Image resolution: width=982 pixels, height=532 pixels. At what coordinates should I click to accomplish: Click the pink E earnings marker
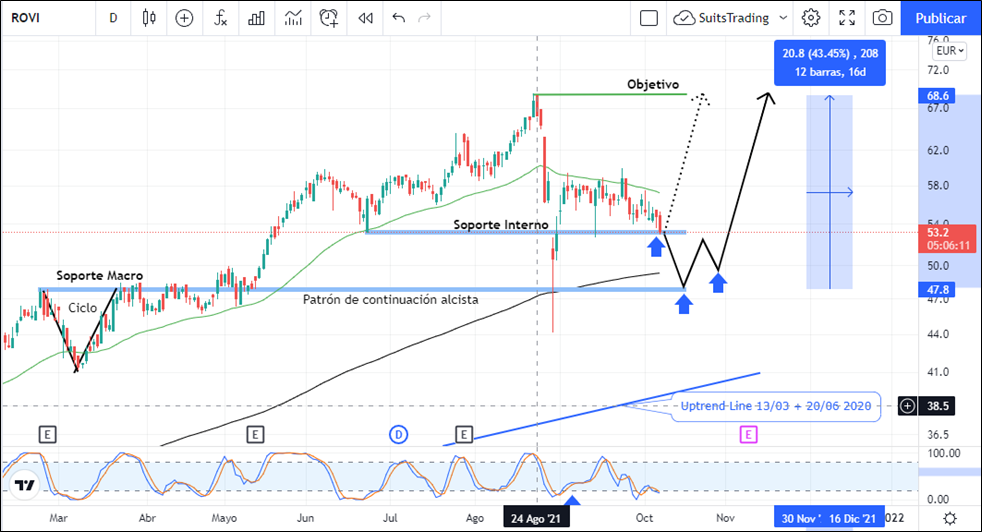click(748, 434)
